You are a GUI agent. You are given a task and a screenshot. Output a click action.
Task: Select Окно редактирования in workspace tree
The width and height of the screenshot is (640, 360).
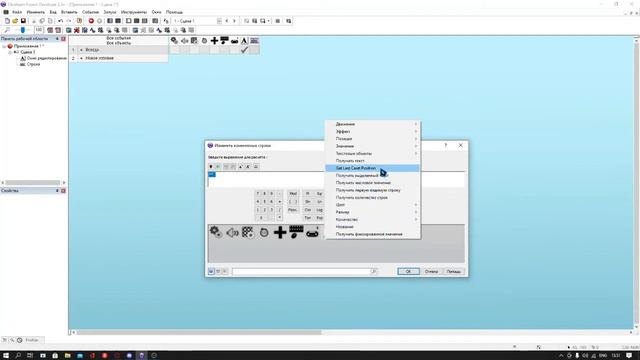click(x=46, y=58)
